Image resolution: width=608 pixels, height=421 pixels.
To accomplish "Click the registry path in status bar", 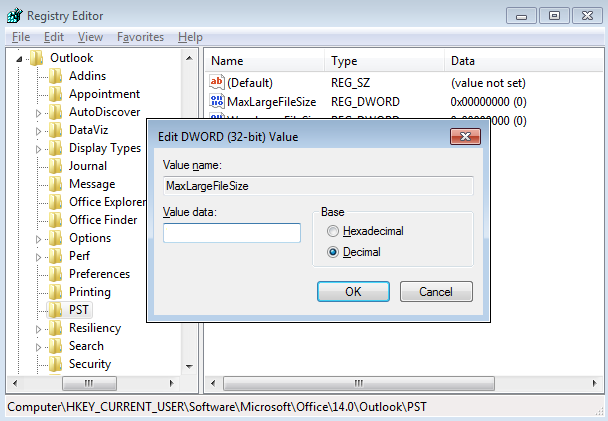I will [x=217, y=407].
